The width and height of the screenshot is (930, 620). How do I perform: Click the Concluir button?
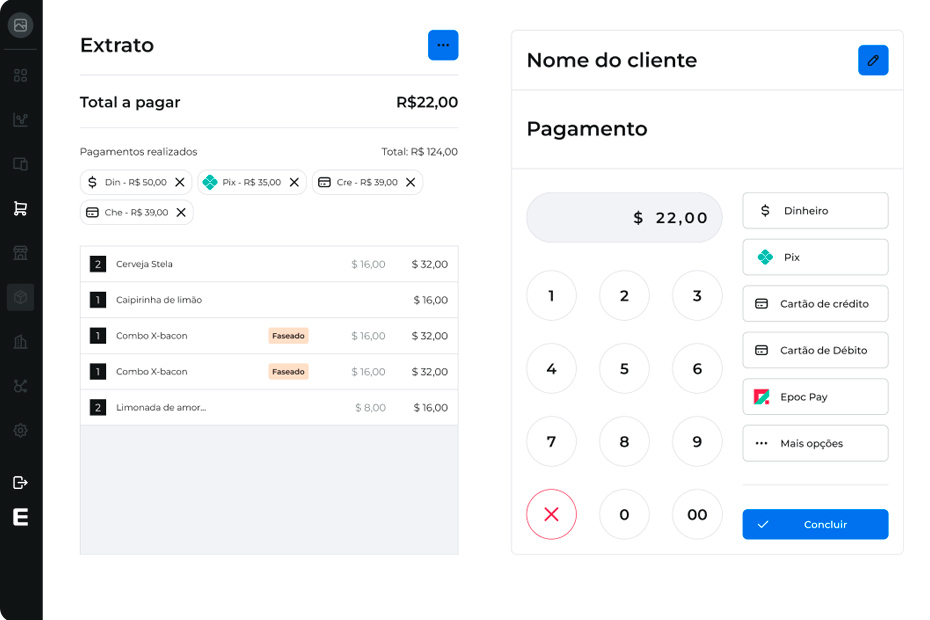(x=816, y=524)
